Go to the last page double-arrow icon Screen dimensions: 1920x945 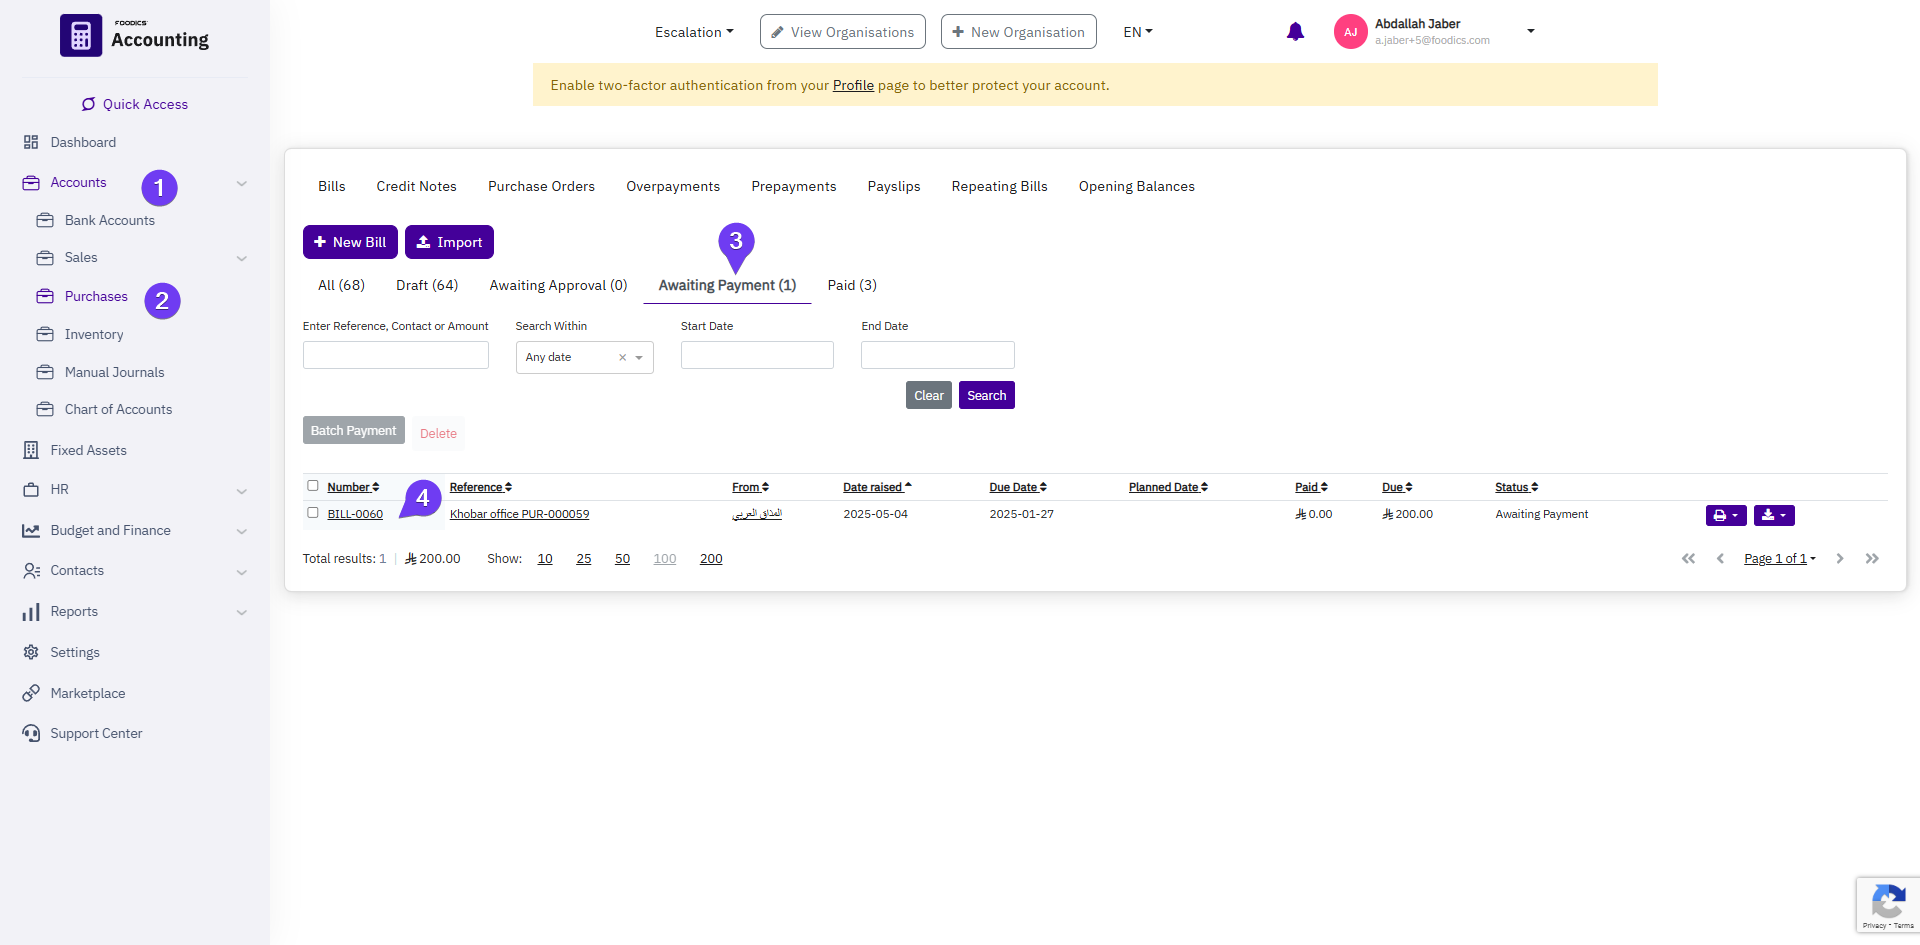point(1872,558)
